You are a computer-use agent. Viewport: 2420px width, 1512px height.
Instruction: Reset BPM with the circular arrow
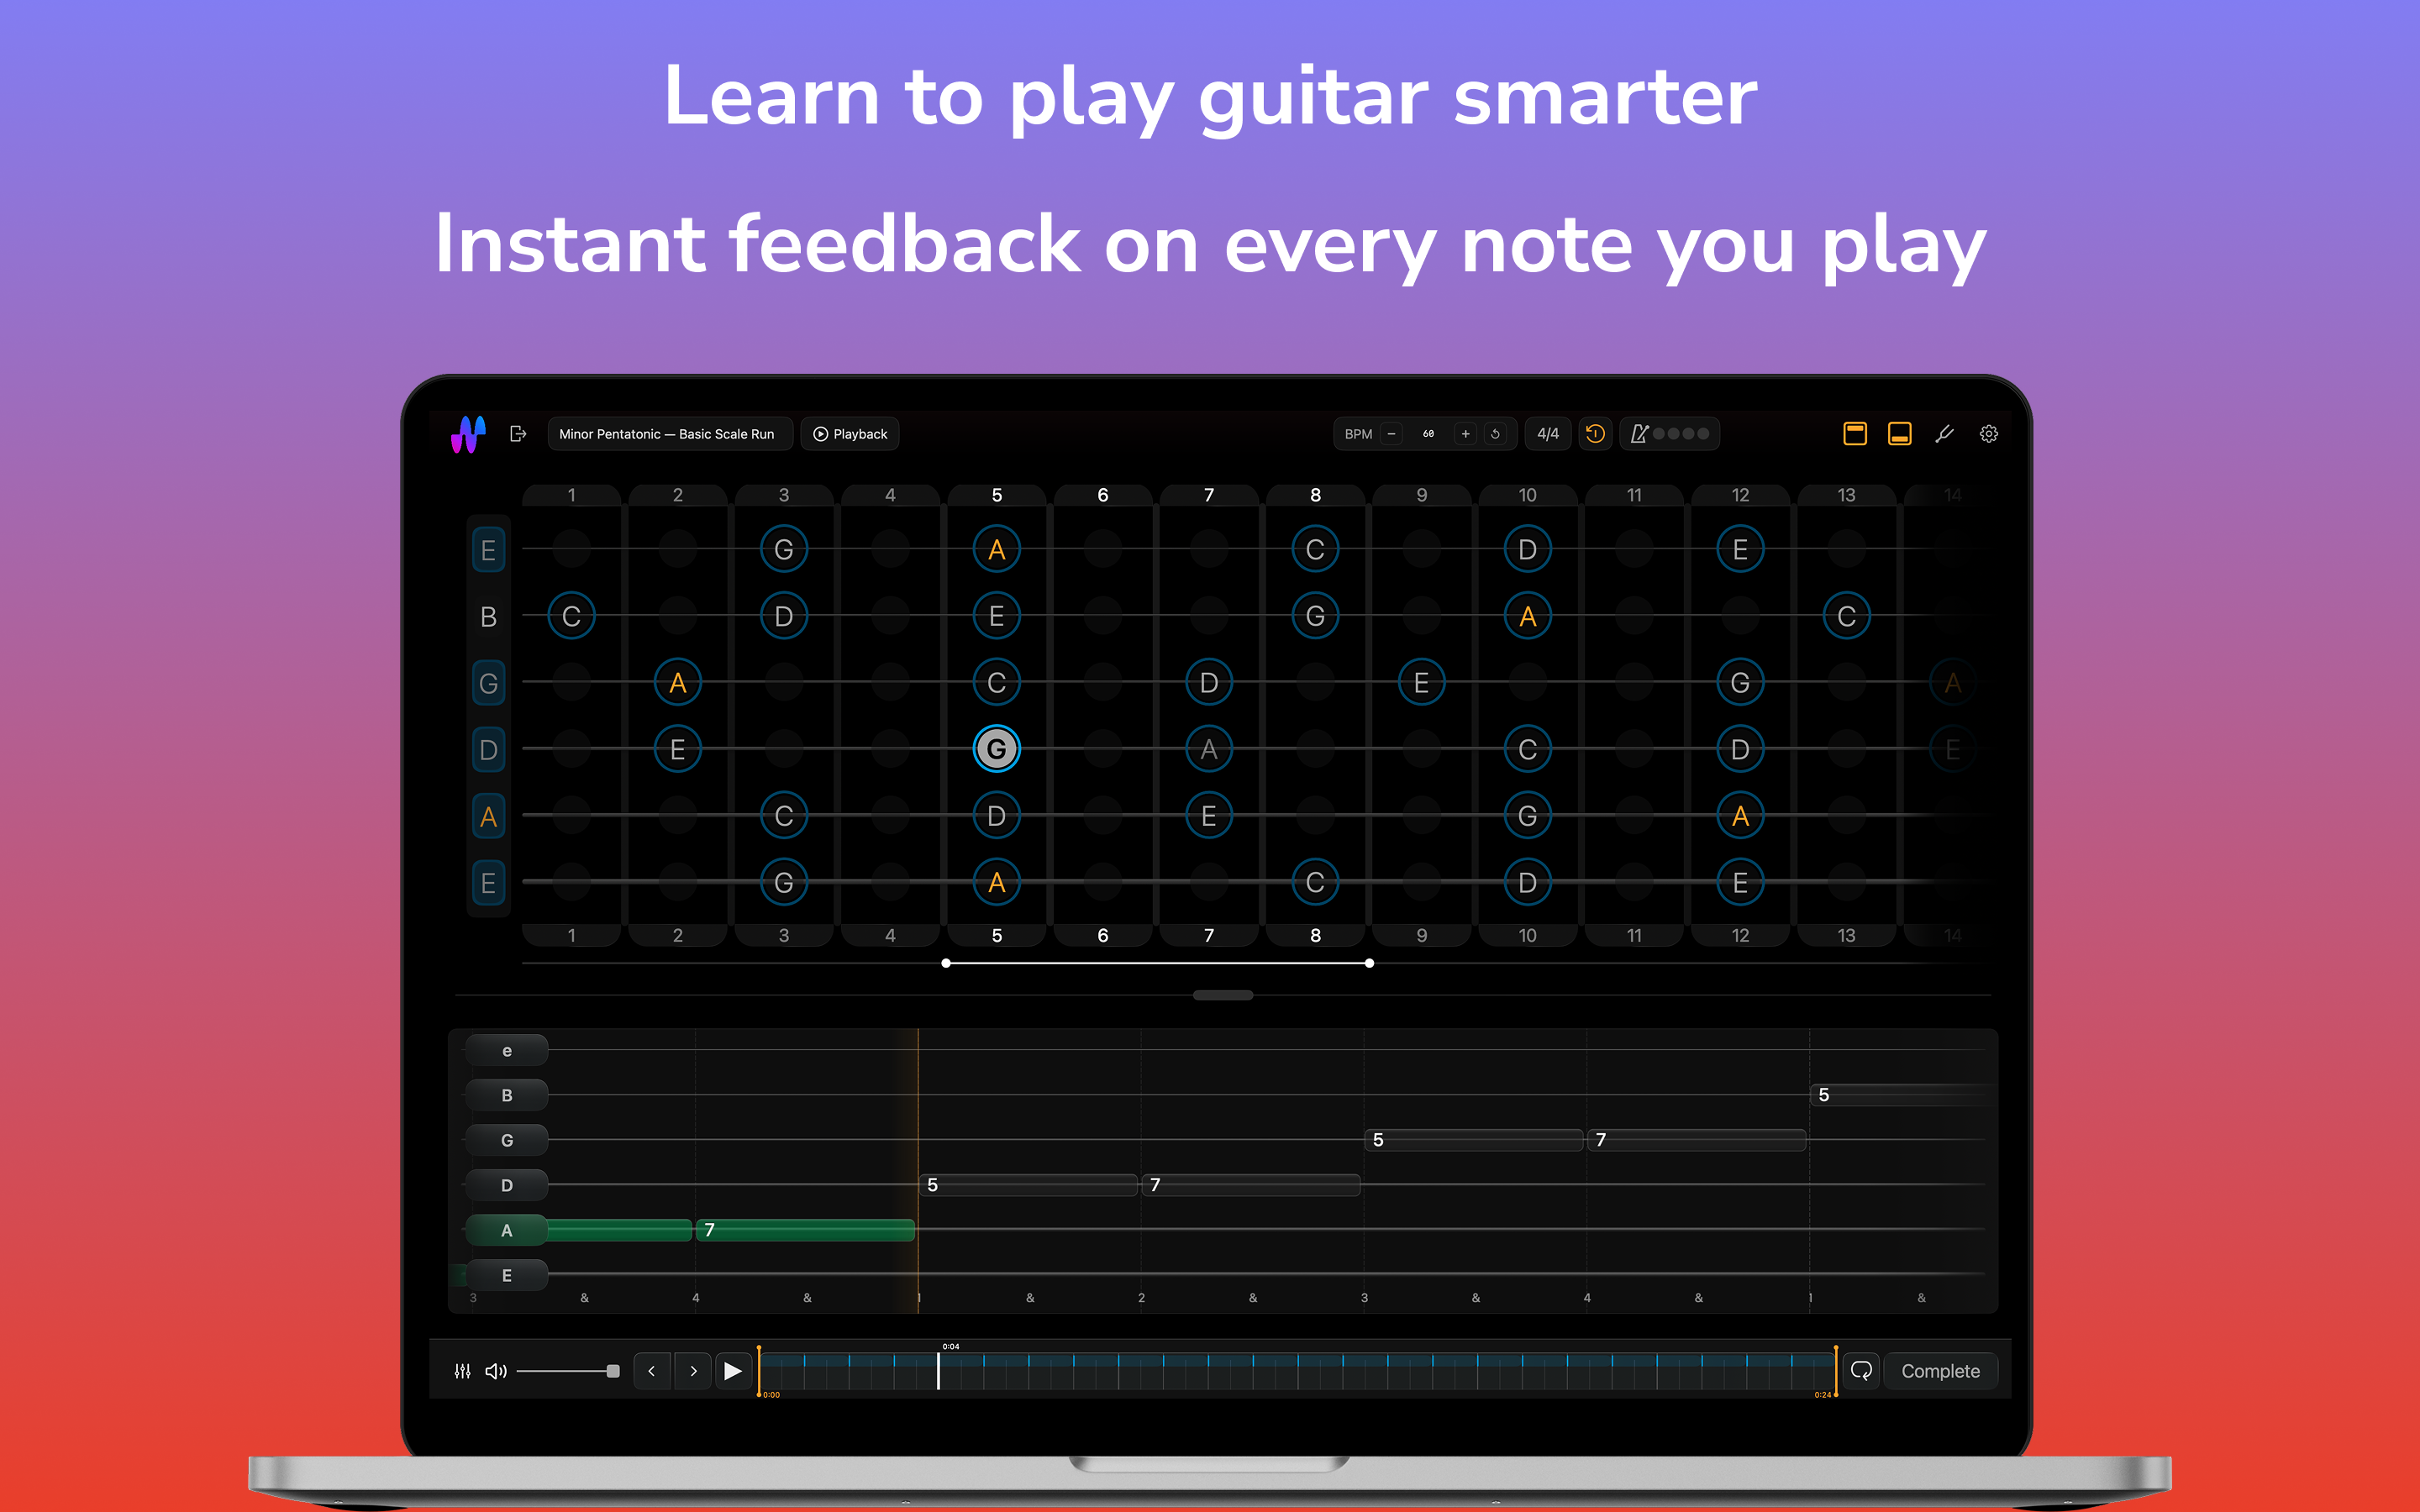click(1495, 434)
